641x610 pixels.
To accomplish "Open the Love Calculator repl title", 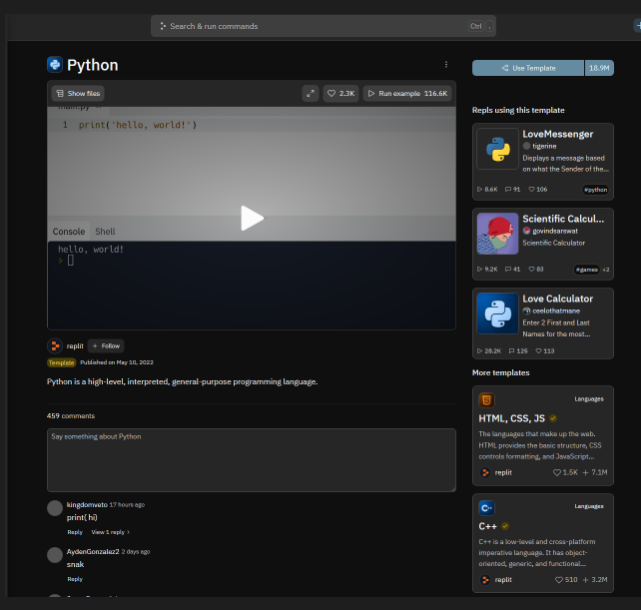I will (558, 299).
